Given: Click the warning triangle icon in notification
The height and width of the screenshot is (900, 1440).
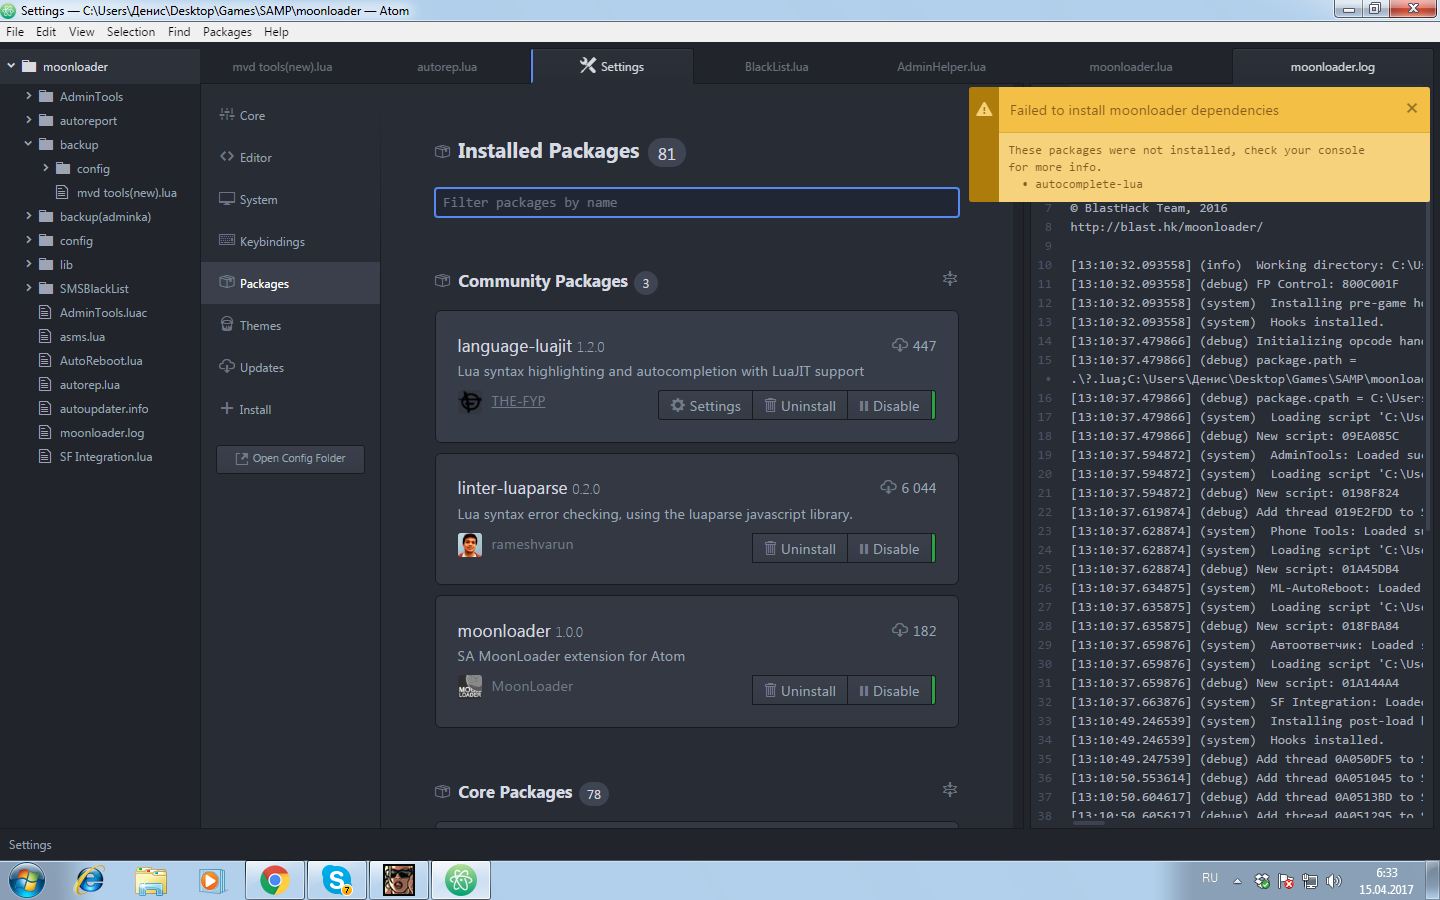Looking at the screenshot, I should [x=985, y=110].
